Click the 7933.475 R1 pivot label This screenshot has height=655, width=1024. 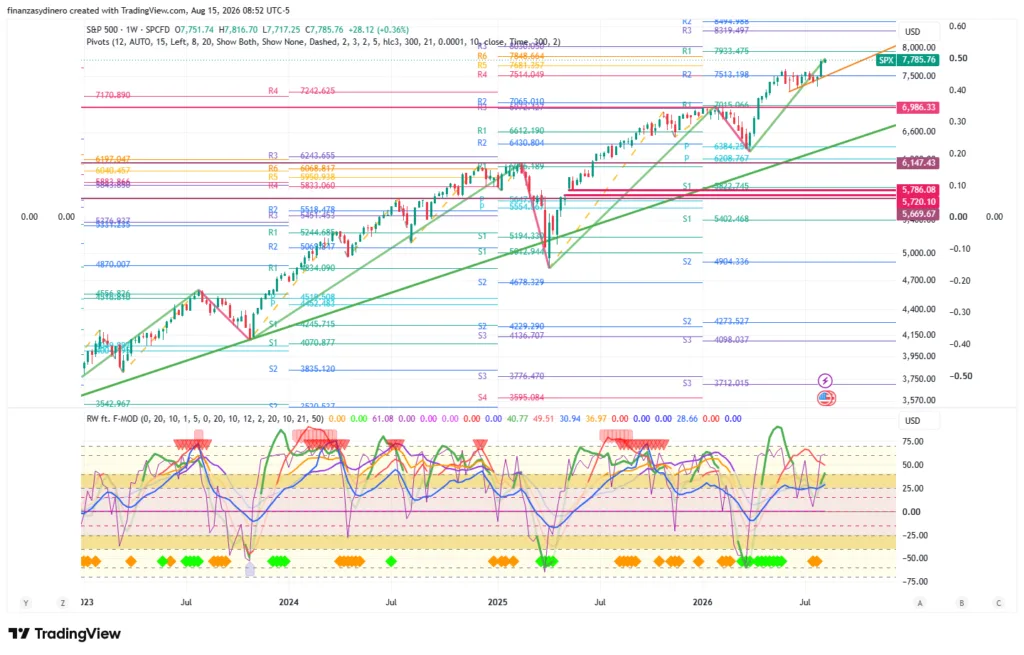click(x=731, y=51)
